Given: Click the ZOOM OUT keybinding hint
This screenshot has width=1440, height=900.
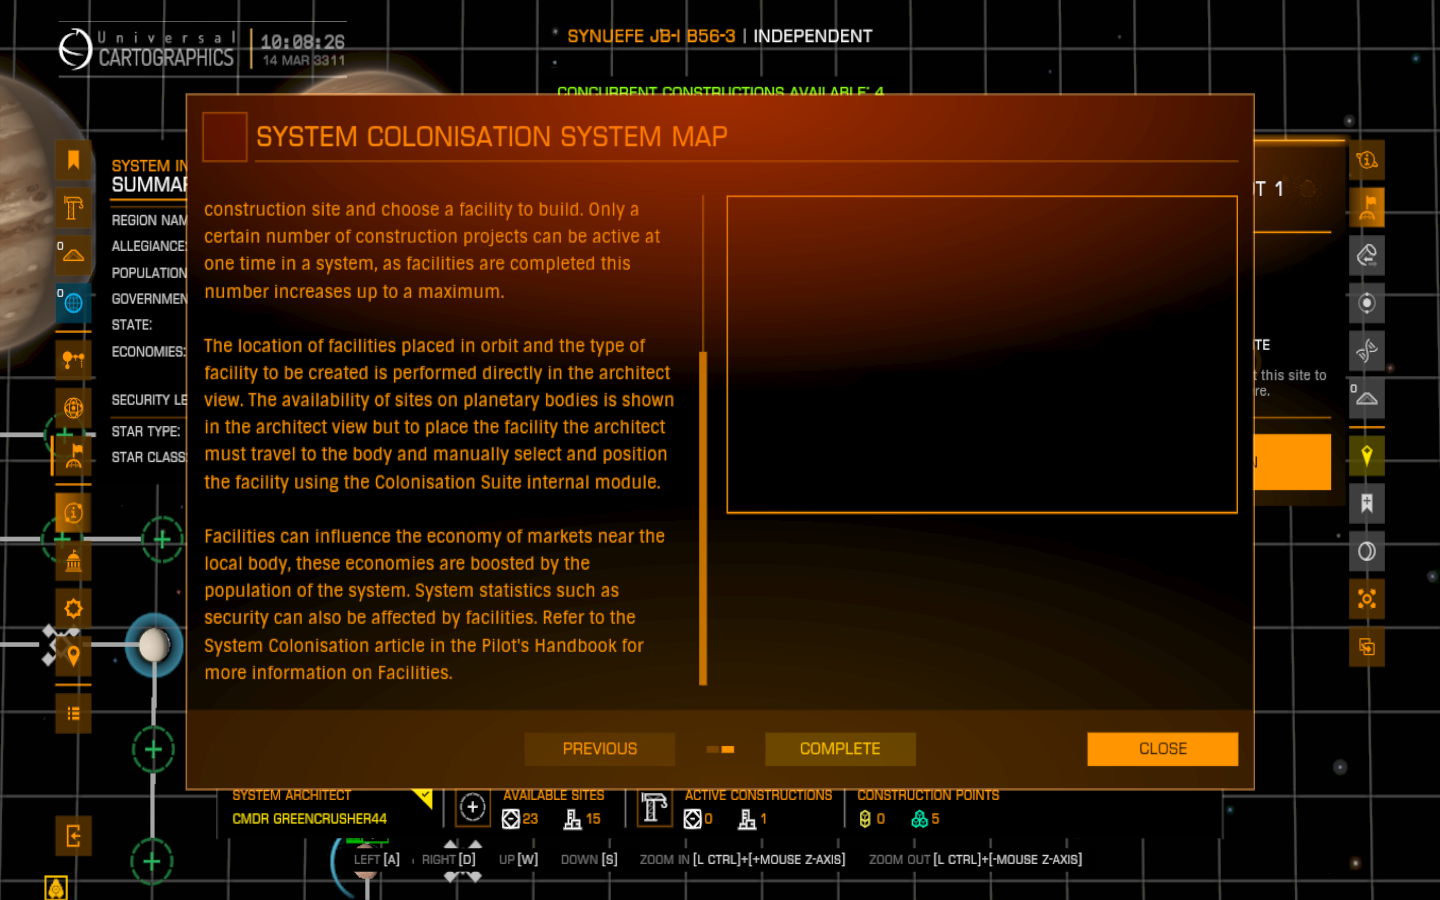Looking at the screenshot, I should [975, 859].
